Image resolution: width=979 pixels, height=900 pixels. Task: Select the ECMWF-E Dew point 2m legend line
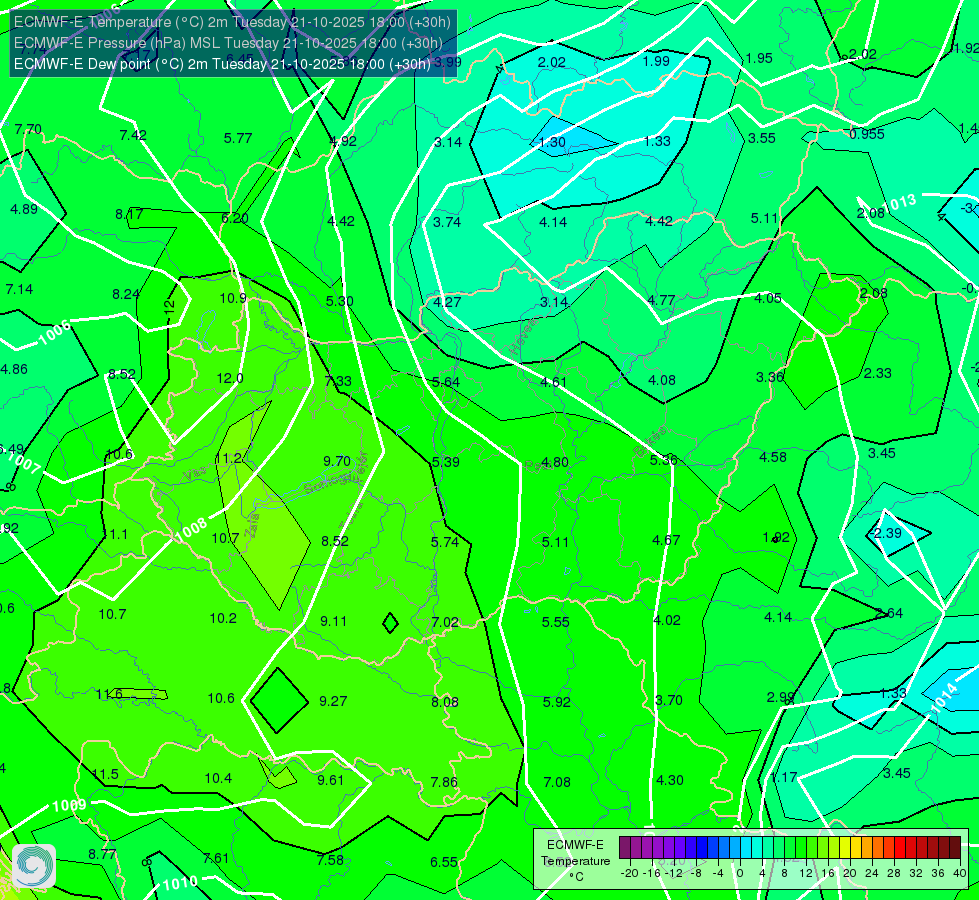(222, 64)
